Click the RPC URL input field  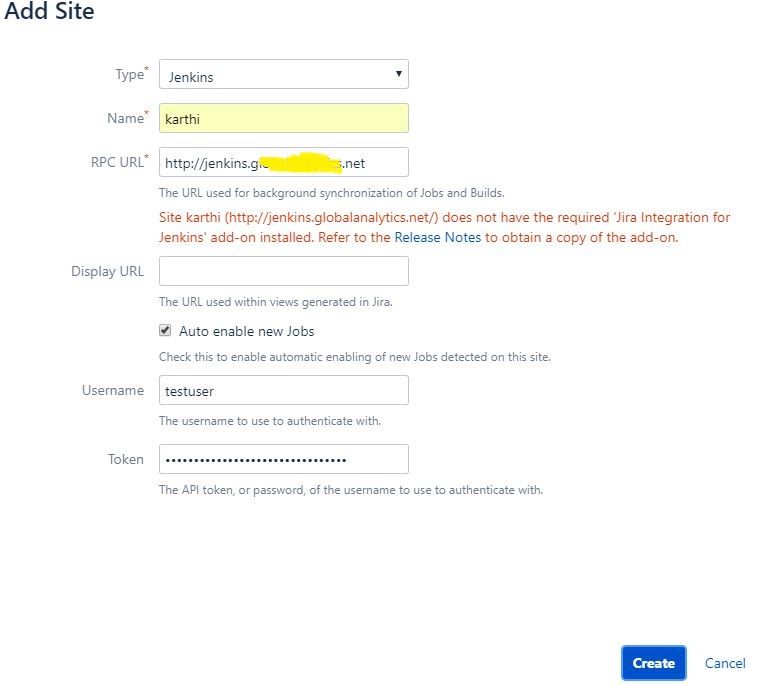[283, 162]
